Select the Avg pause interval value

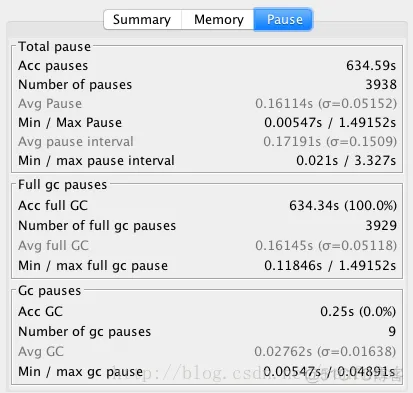330,142
